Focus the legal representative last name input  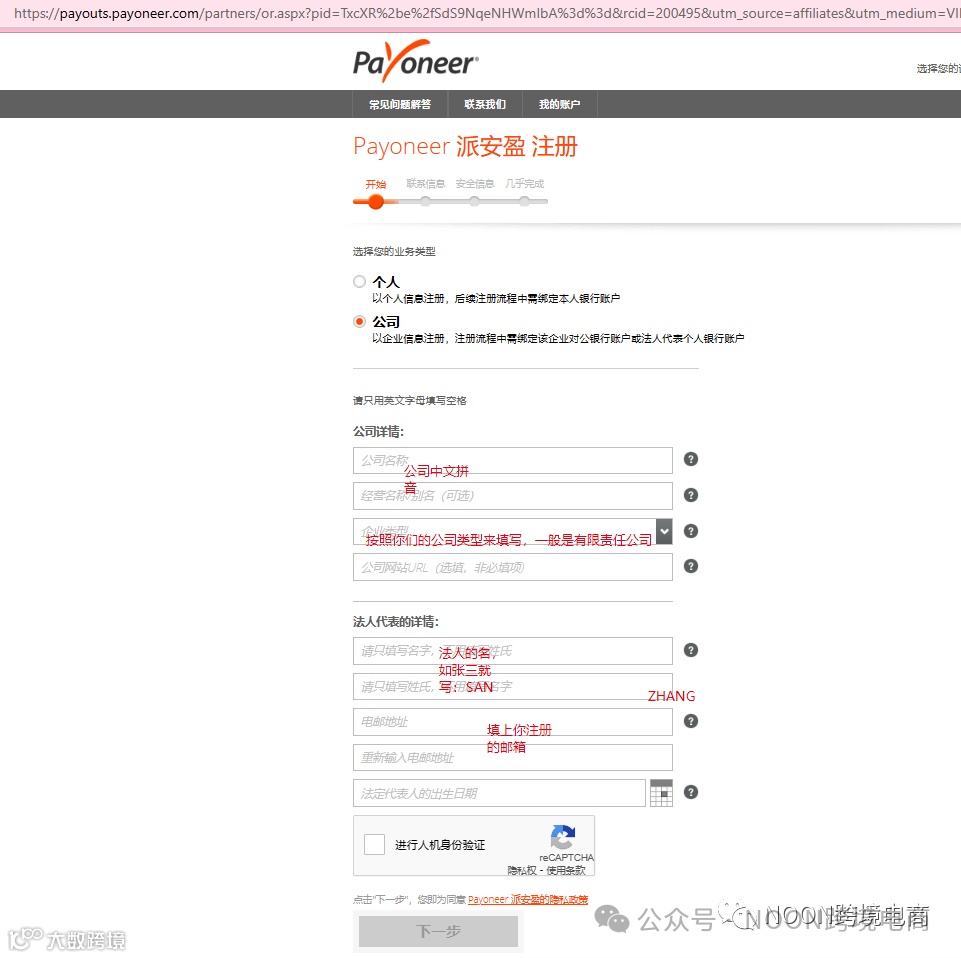(512, 686)
